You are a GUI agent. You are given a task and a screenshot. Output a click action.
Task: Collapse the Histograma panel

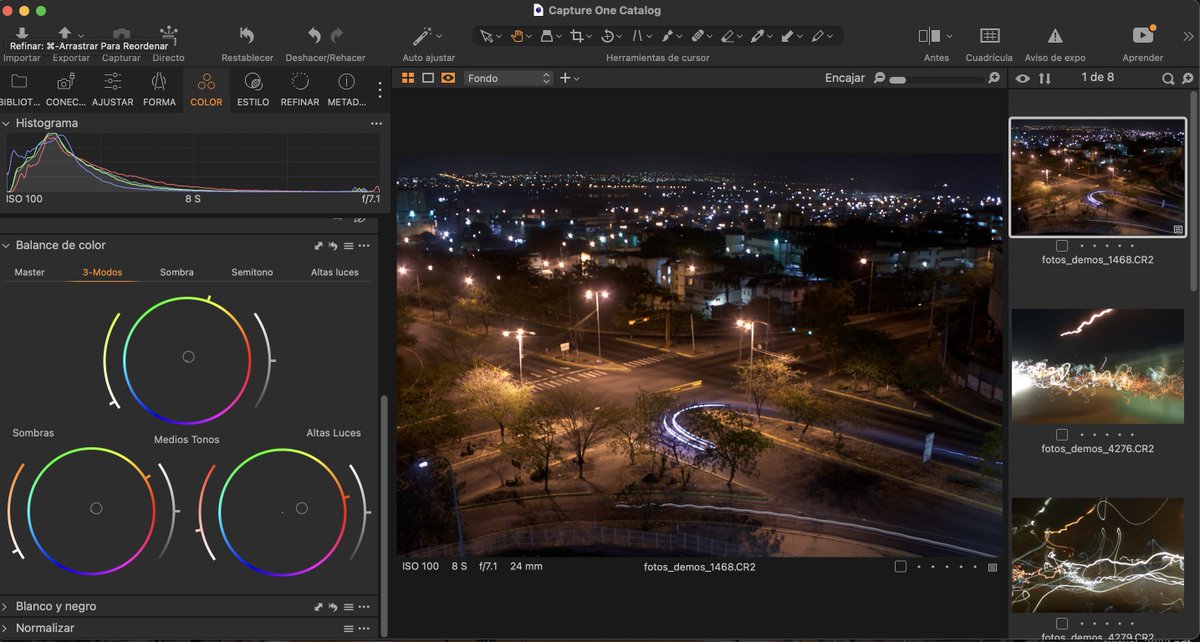(x=6, y=123)
